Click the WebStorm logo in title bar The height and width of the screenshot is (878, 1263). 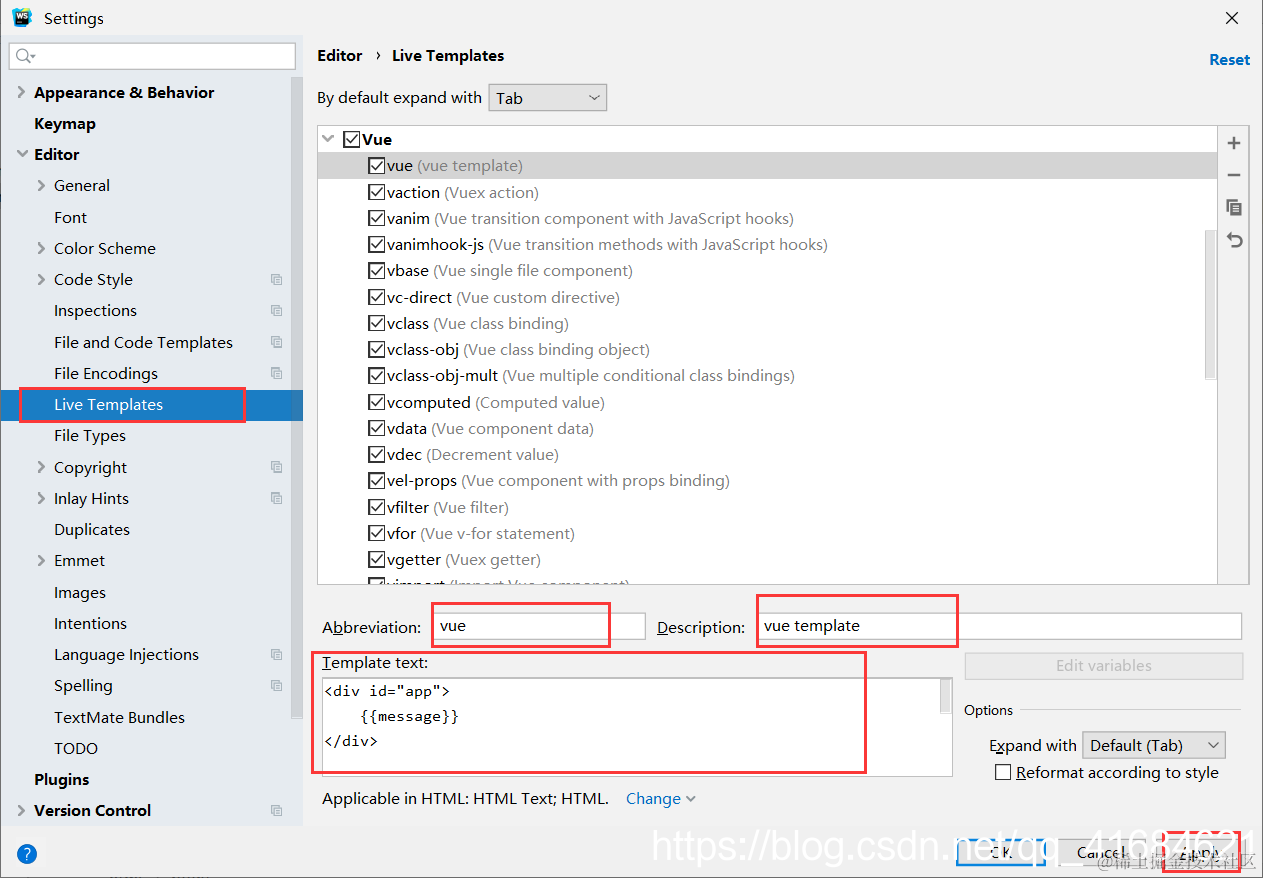point(22,18)
